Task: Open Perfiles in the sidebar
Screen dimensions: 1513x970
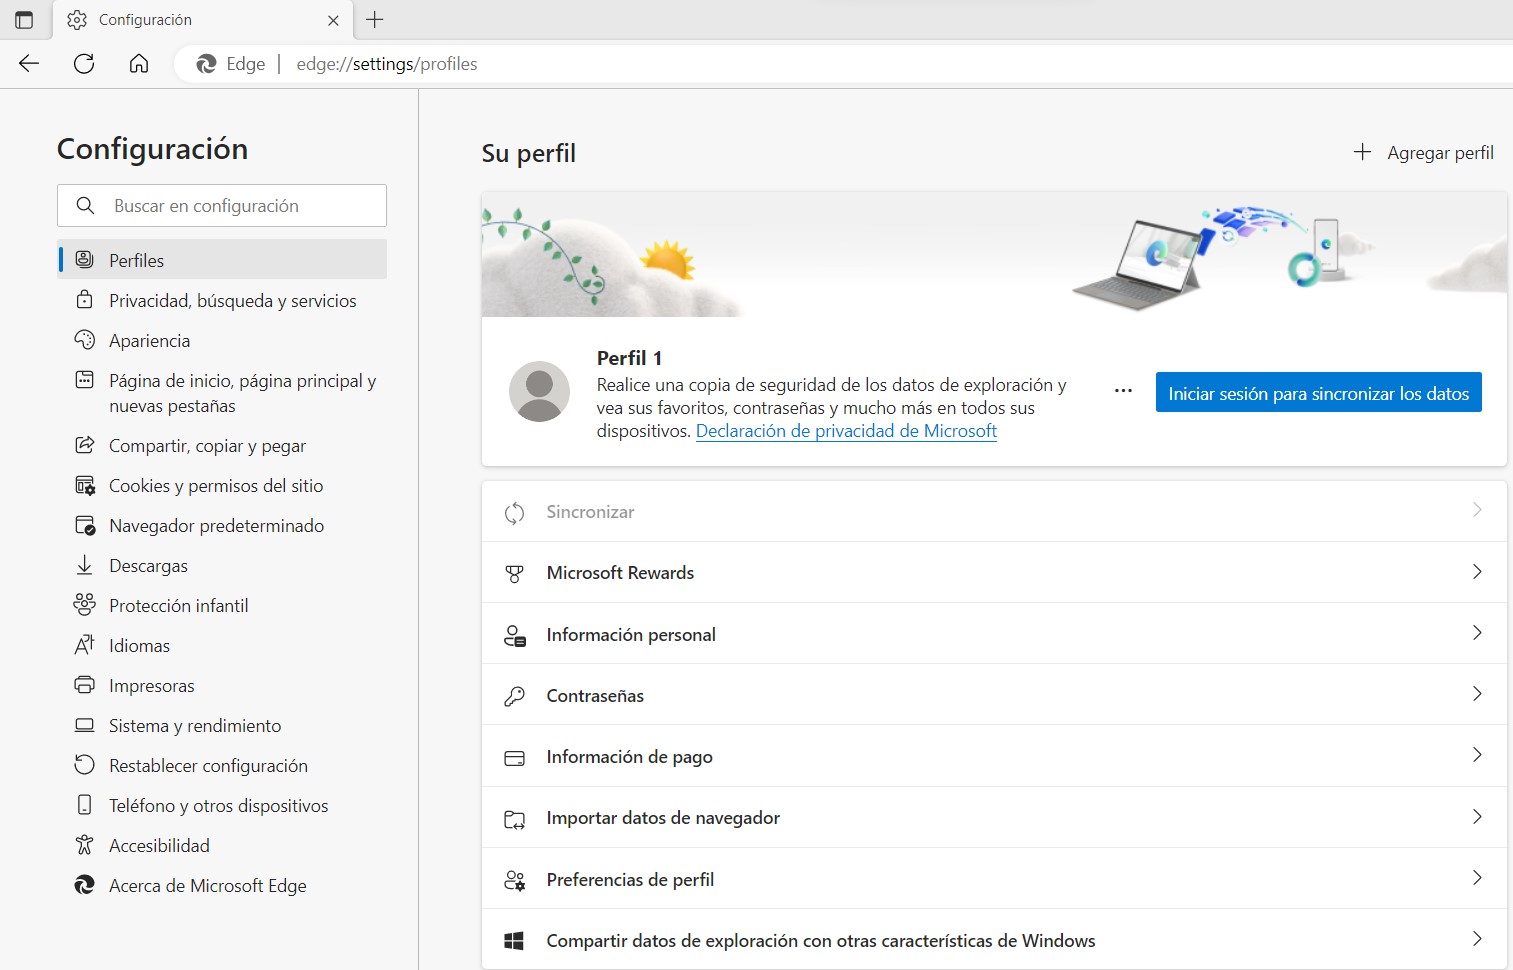Action: 222,260
